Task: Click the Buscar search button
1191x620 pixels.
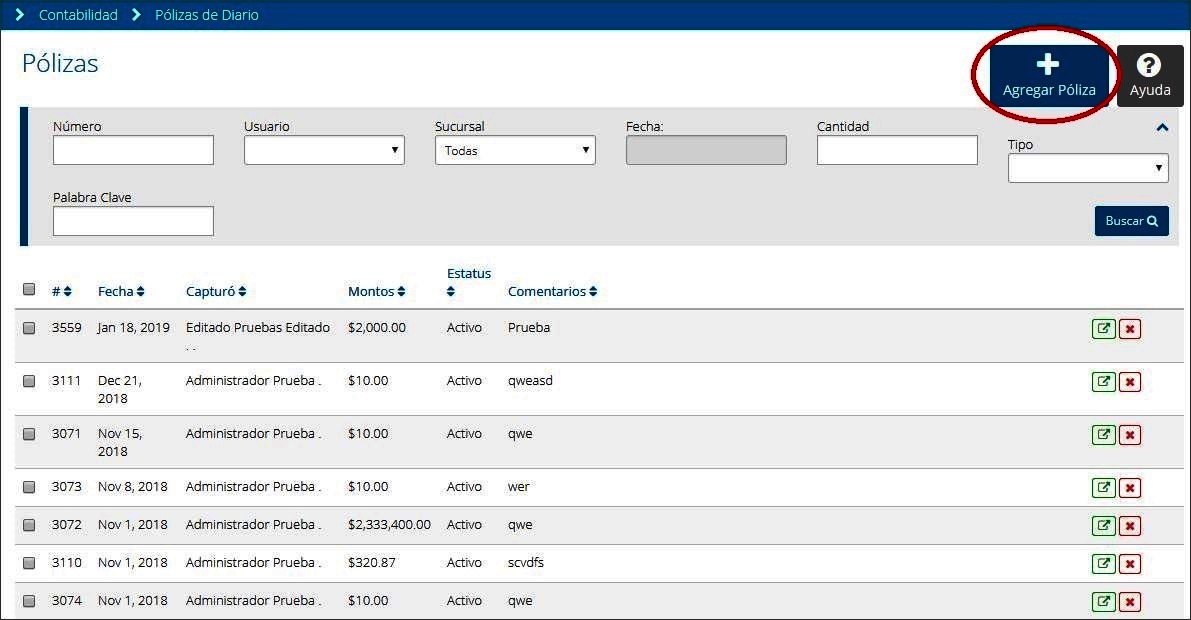Action: pos(1131,221)
